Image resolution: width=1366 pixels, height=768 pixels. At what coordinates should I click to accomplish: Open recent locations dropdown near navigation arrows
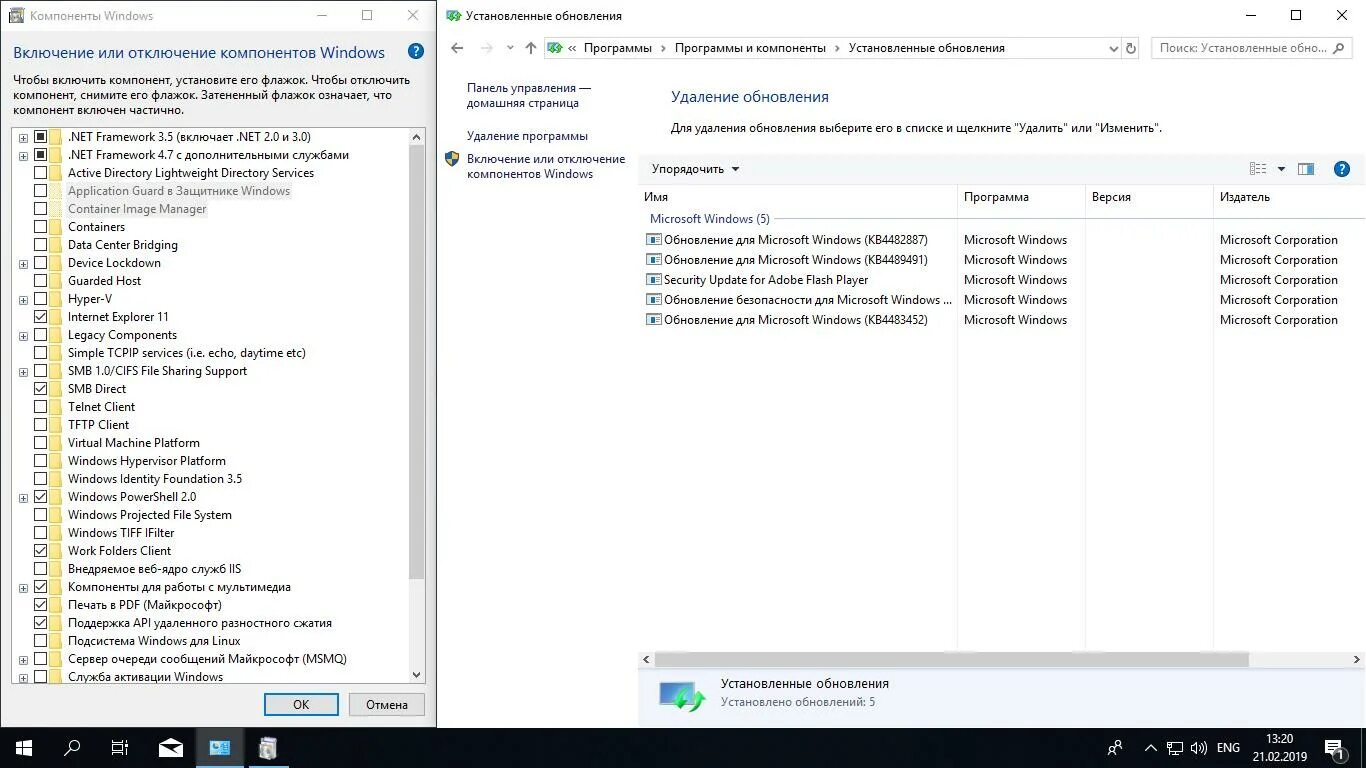pyautogui.click(x=510, y=48)
